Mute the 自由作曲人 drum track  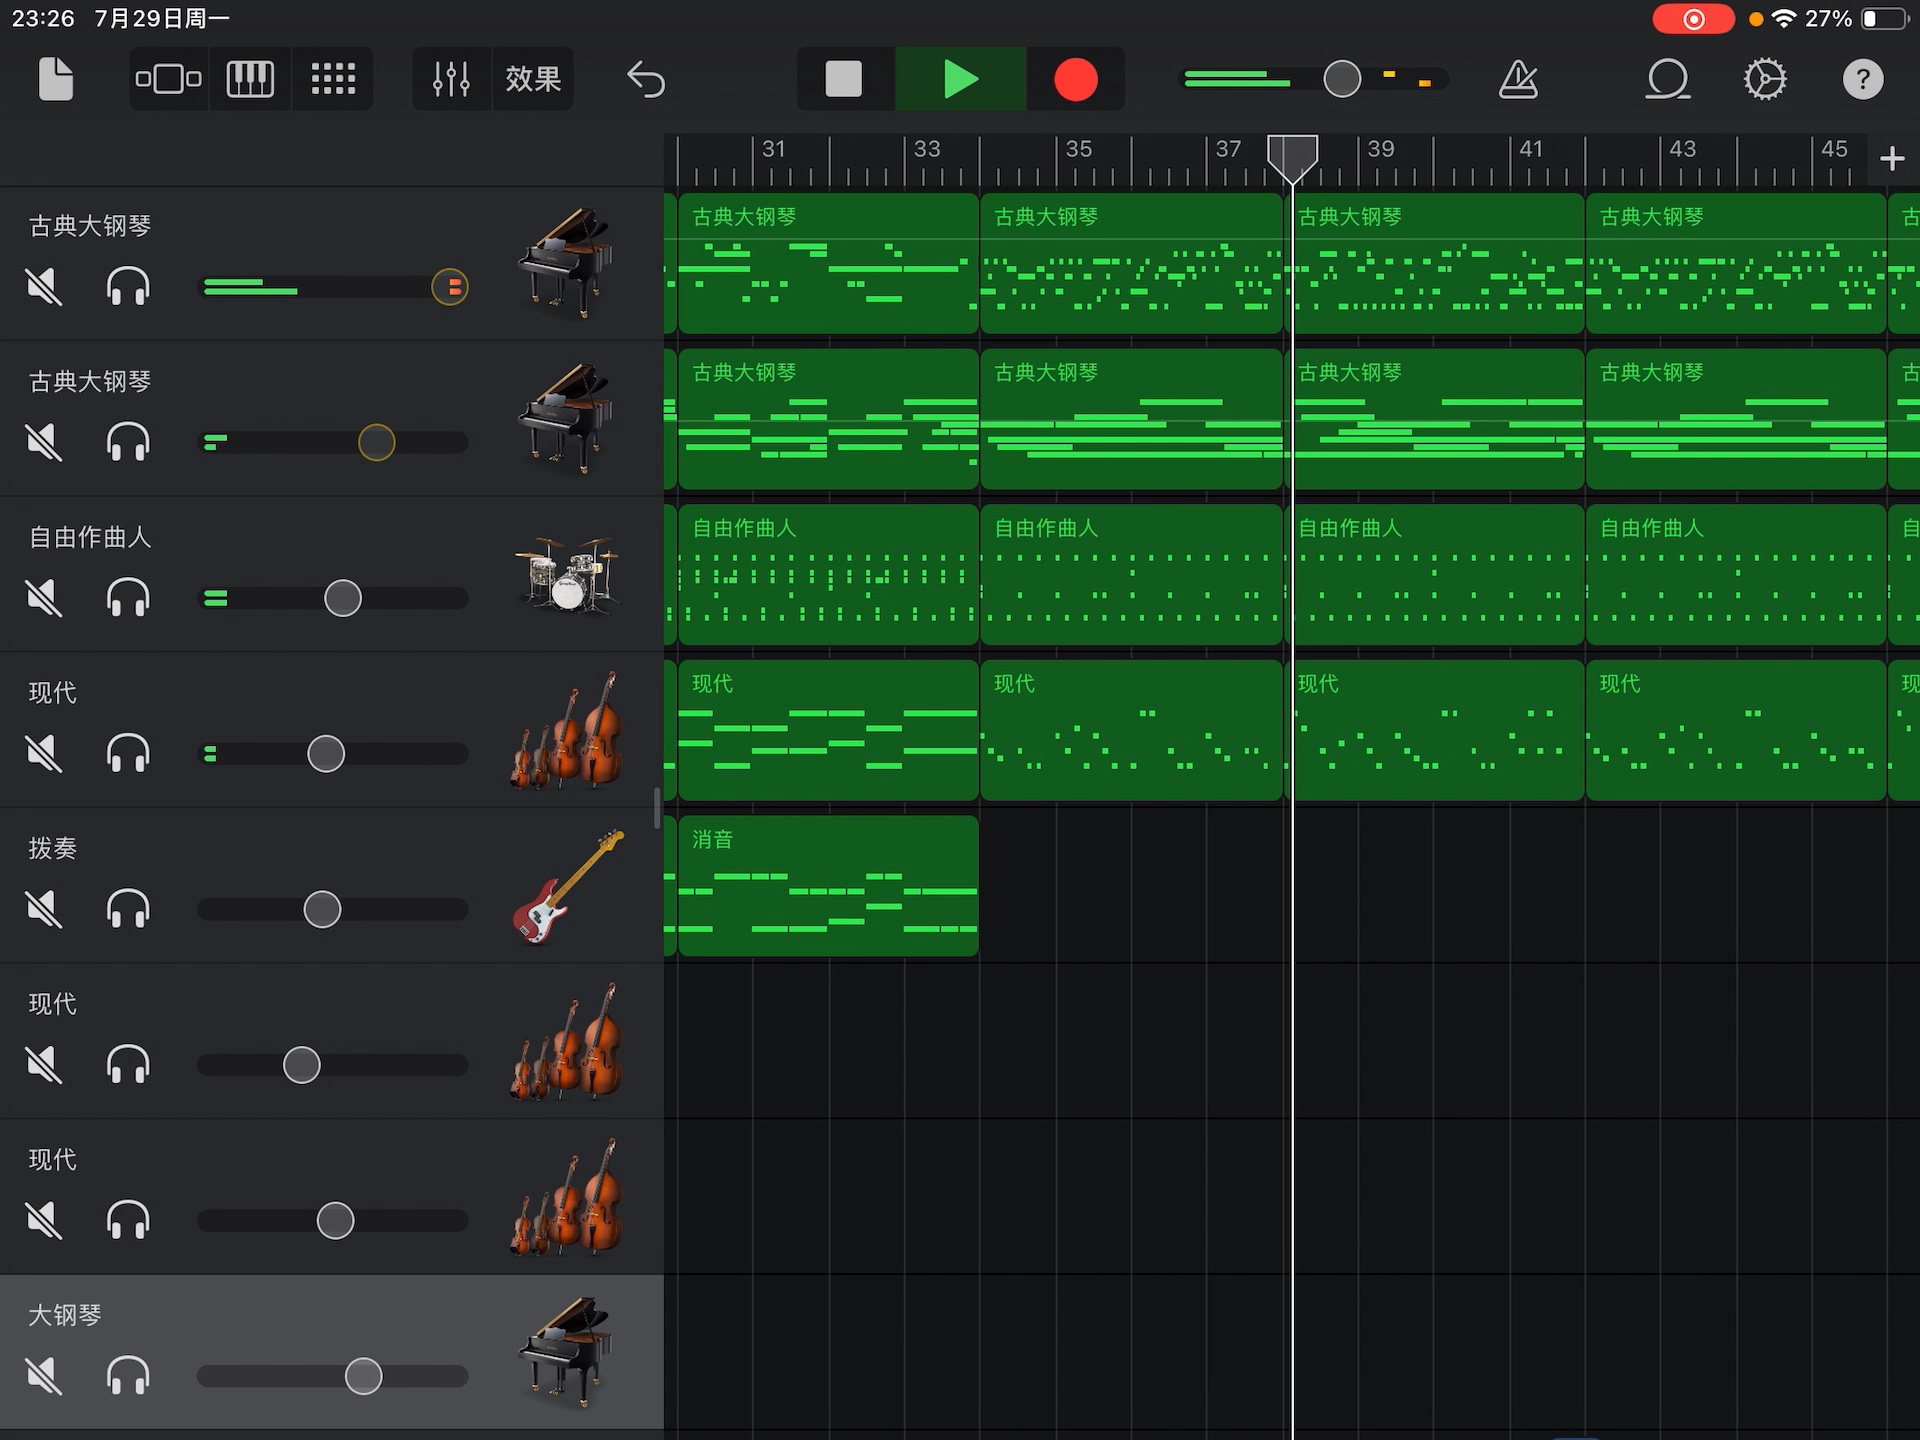(x=44, y=598)
